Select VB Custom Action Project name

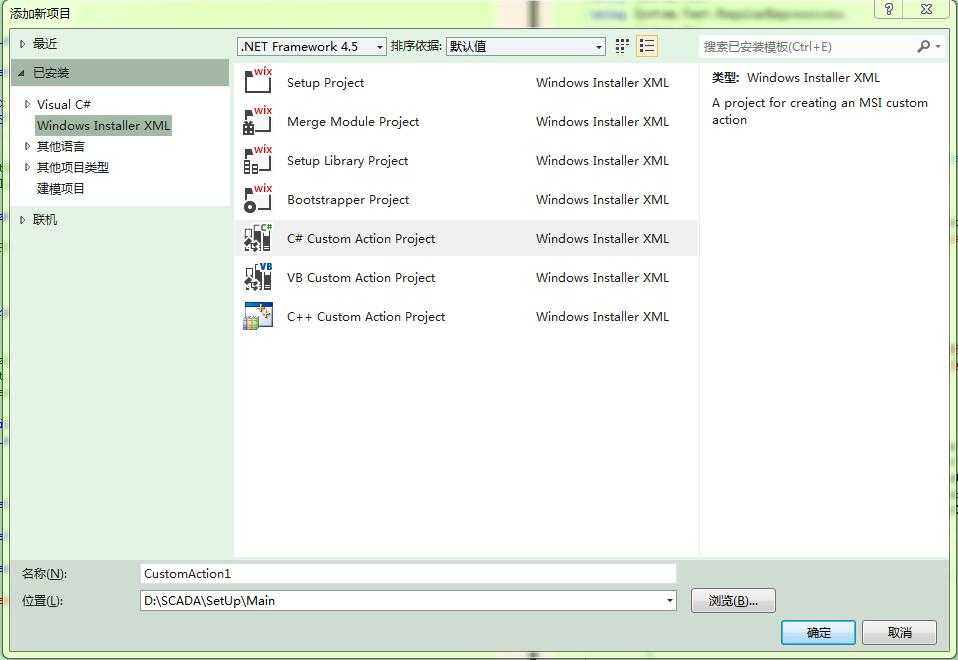[361, 278]
